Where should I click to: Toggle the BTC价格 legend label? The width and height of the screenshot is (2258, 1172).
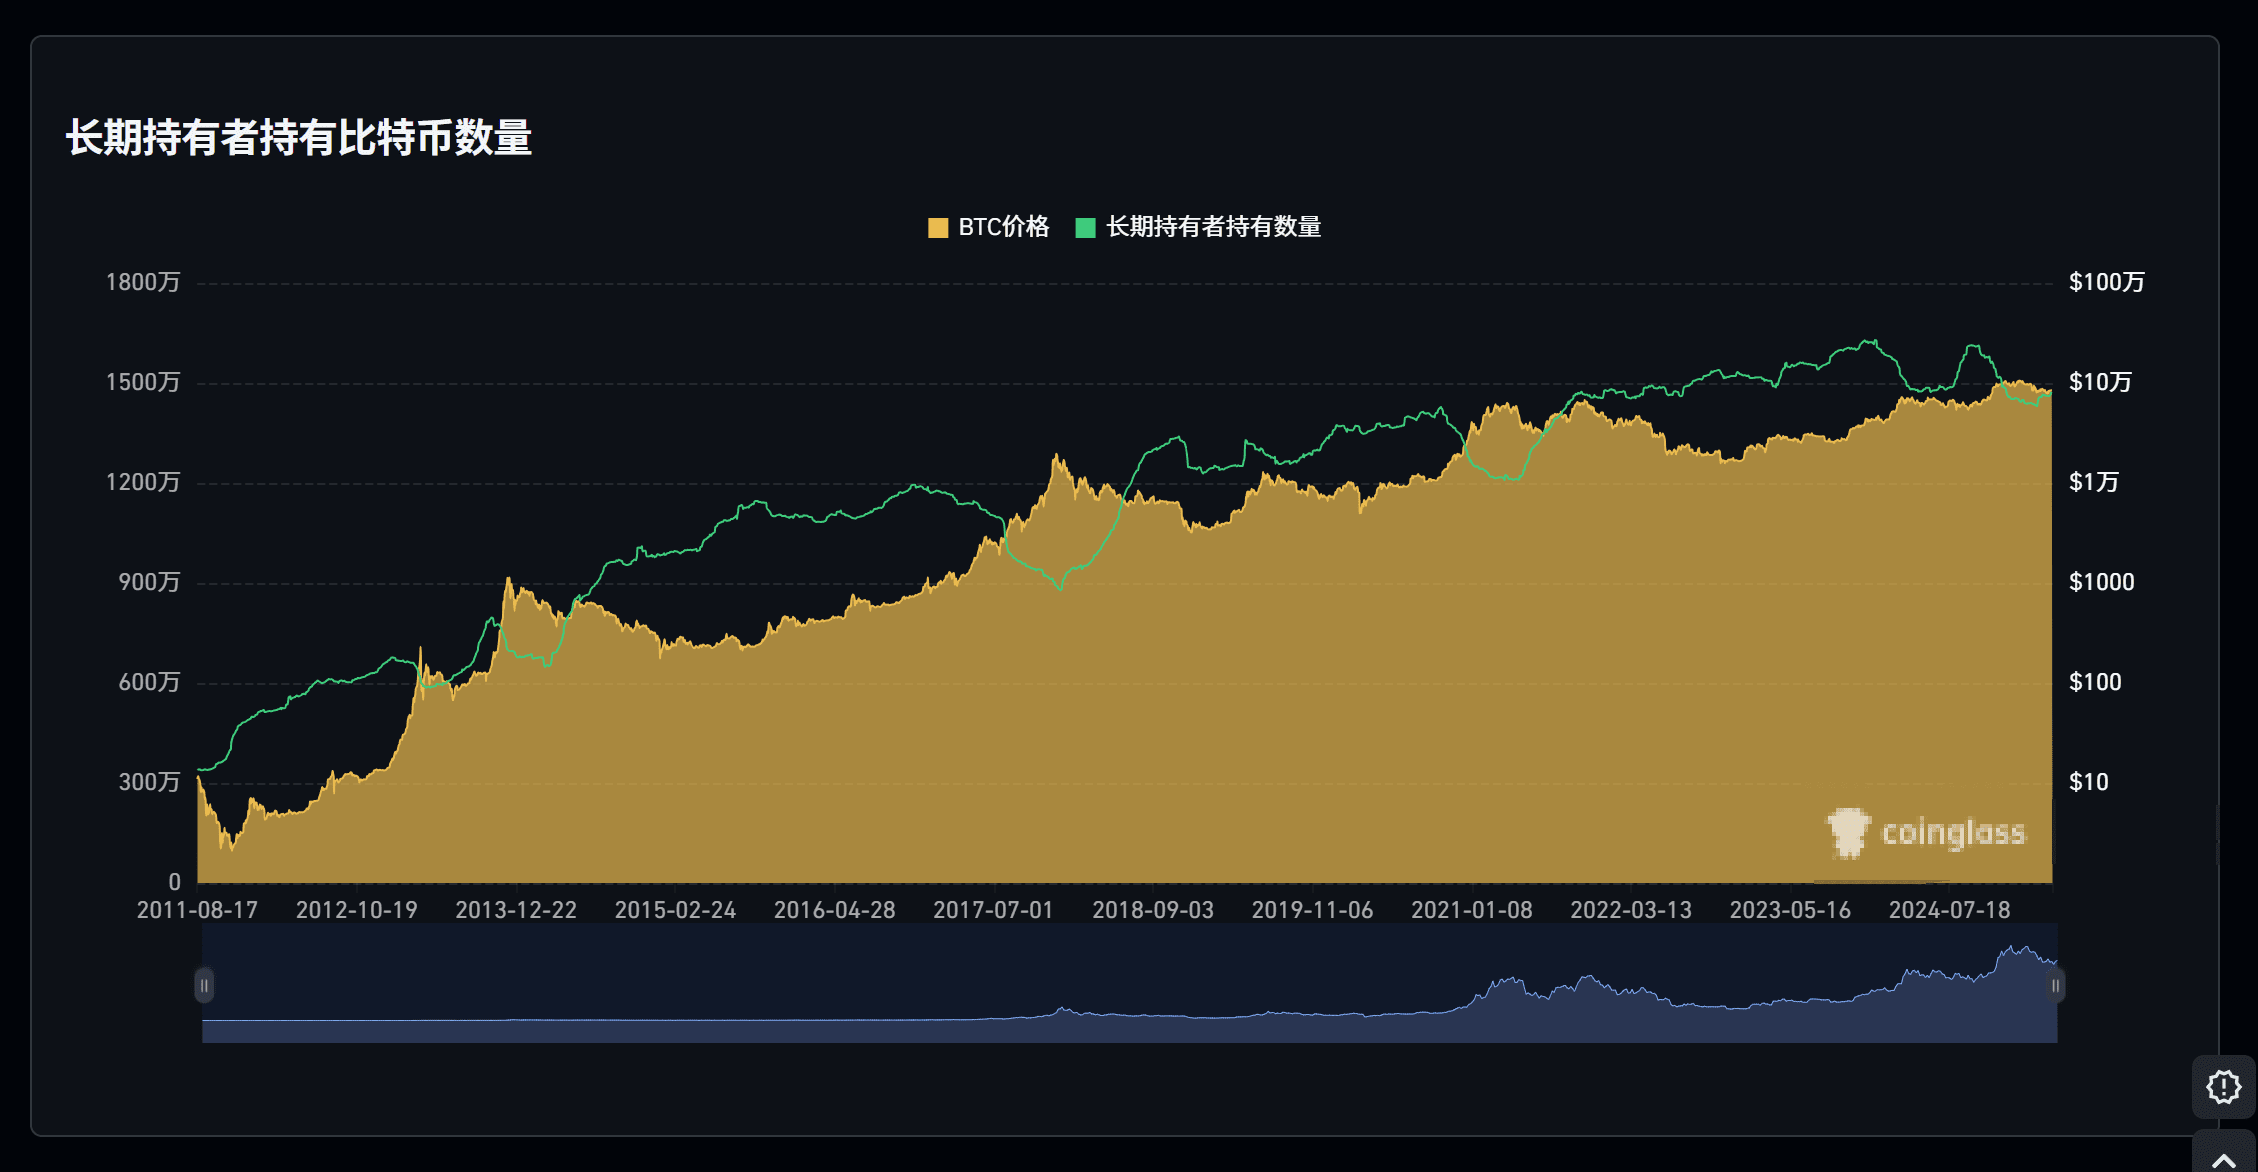click(x=1003, y=227)
